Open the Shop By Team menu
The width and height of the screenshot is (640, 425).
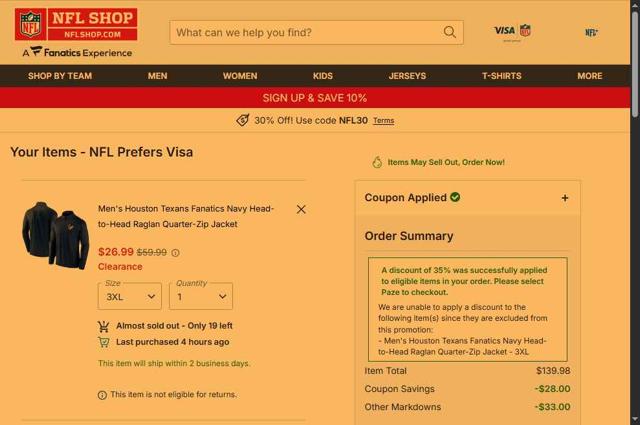pyautogui.click(x=60, y=76)
